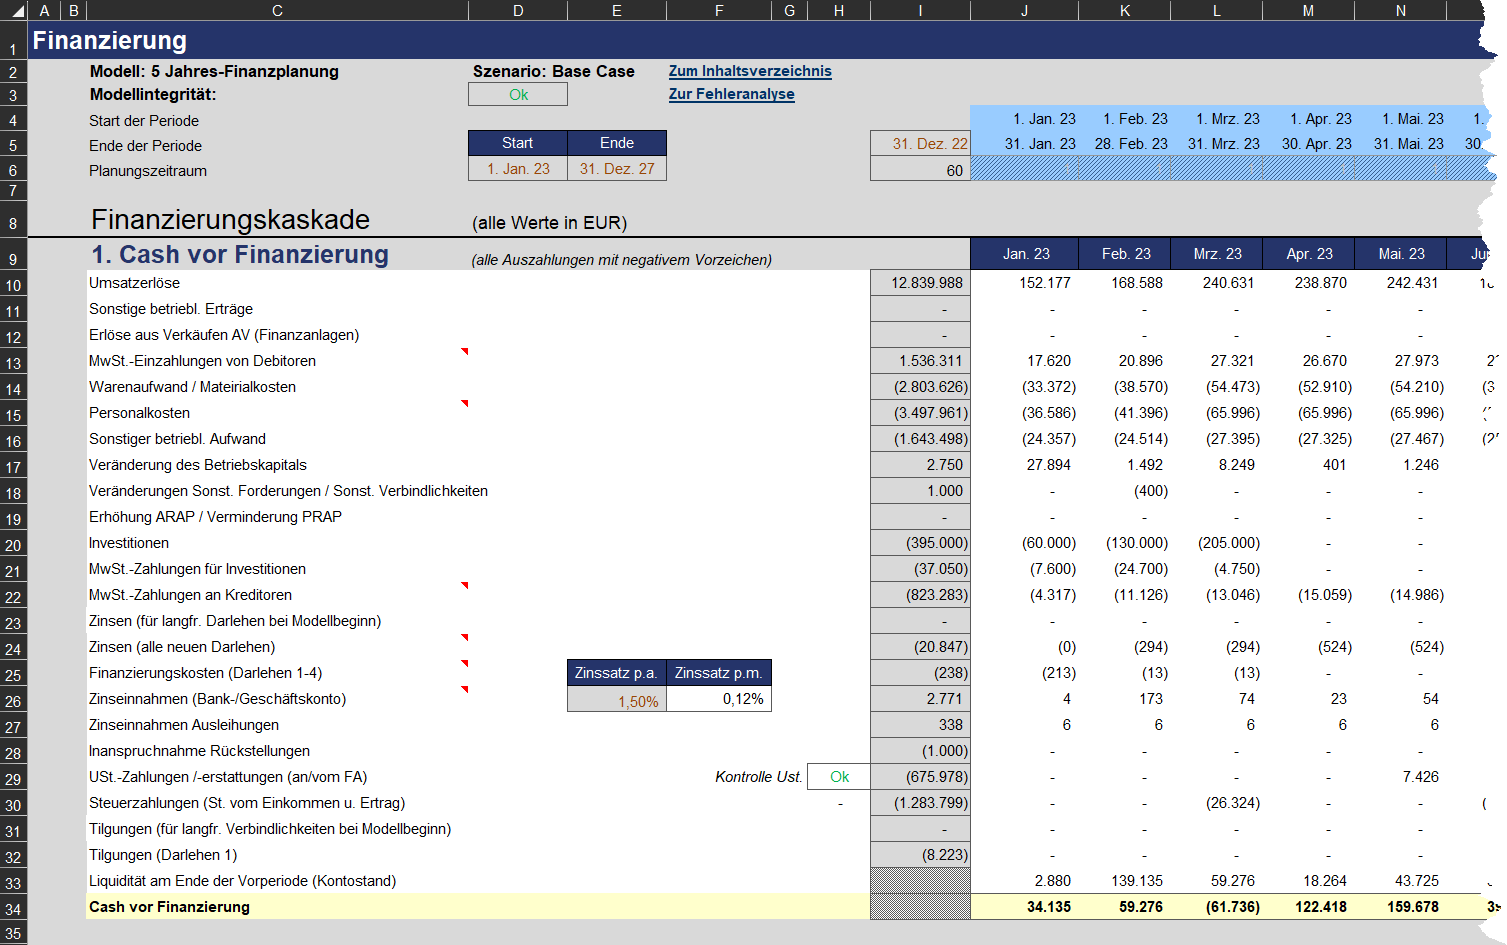Select the 'Zinseinnahmen Ausleihungen' label

tap(184, 725)
